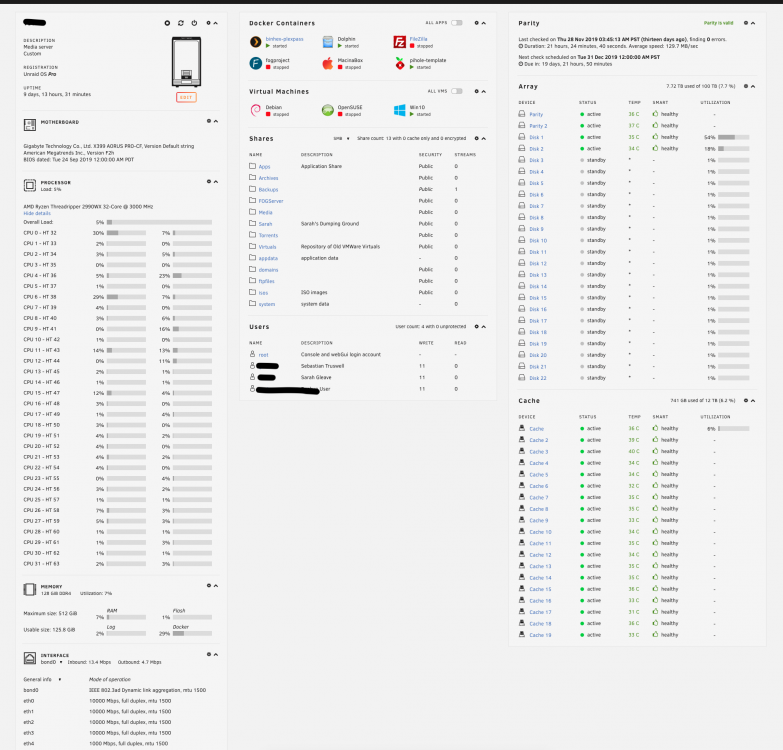Click the Dolphin container icon

[328, 42]
